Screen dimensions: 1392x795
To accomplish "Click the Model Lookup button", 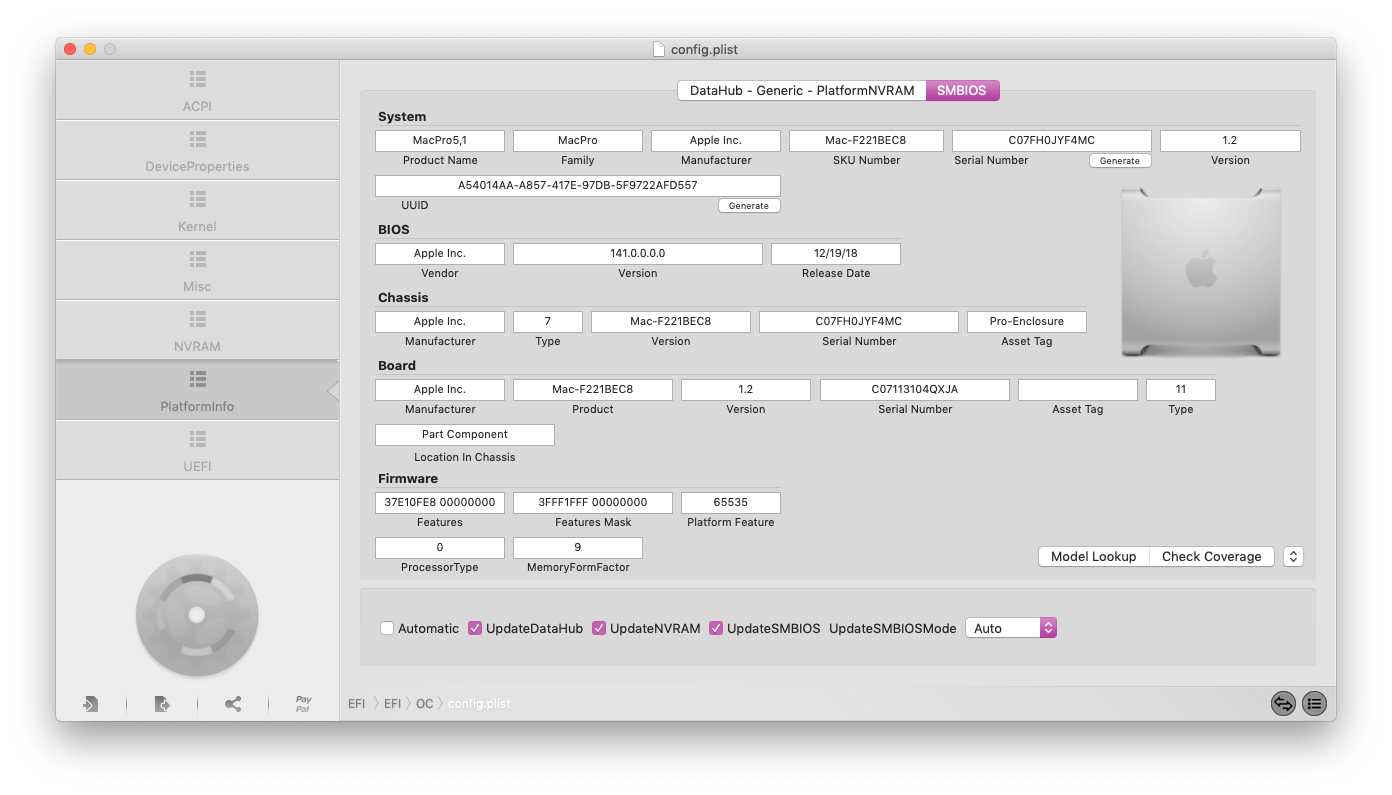I will 1094,557.
